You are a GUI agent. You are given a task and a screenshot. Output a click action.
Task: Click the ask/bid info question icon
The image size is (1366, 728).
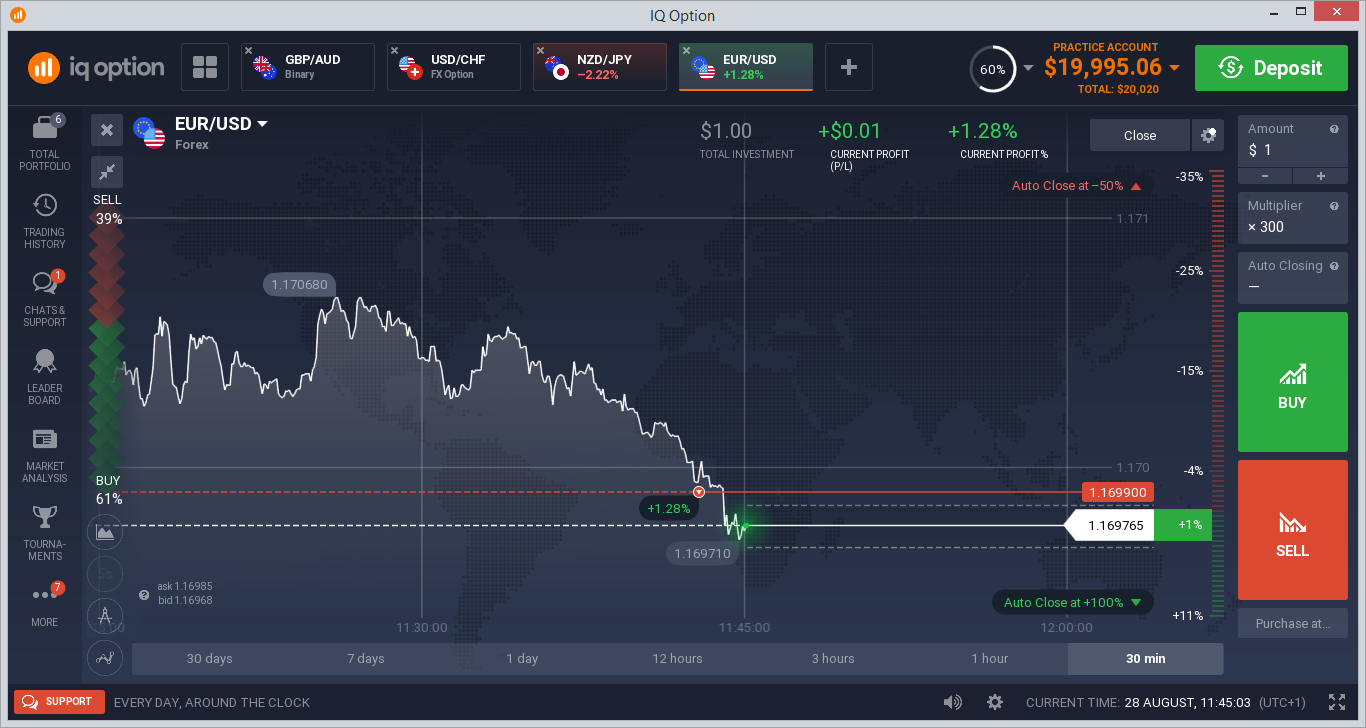[144, 595]
